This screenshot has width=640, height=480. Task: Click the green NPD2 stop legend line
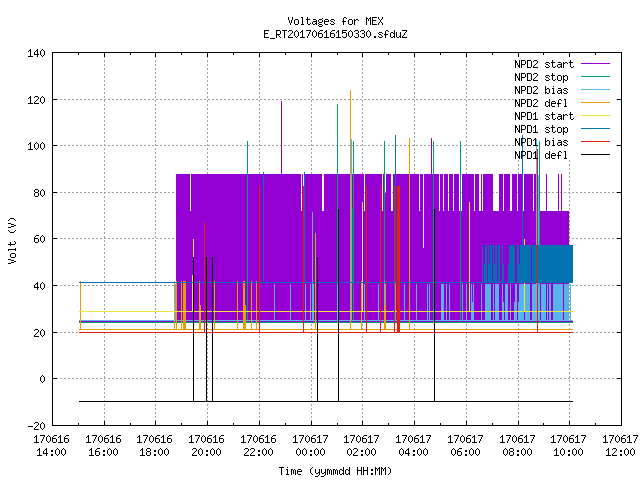[x=596, y=77]
